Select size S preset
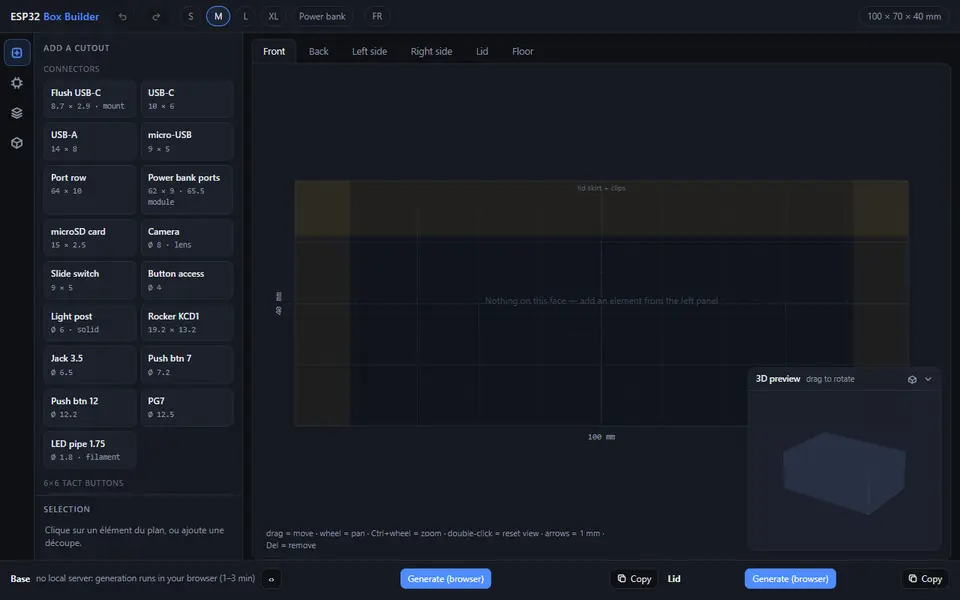 coord(190,17)
